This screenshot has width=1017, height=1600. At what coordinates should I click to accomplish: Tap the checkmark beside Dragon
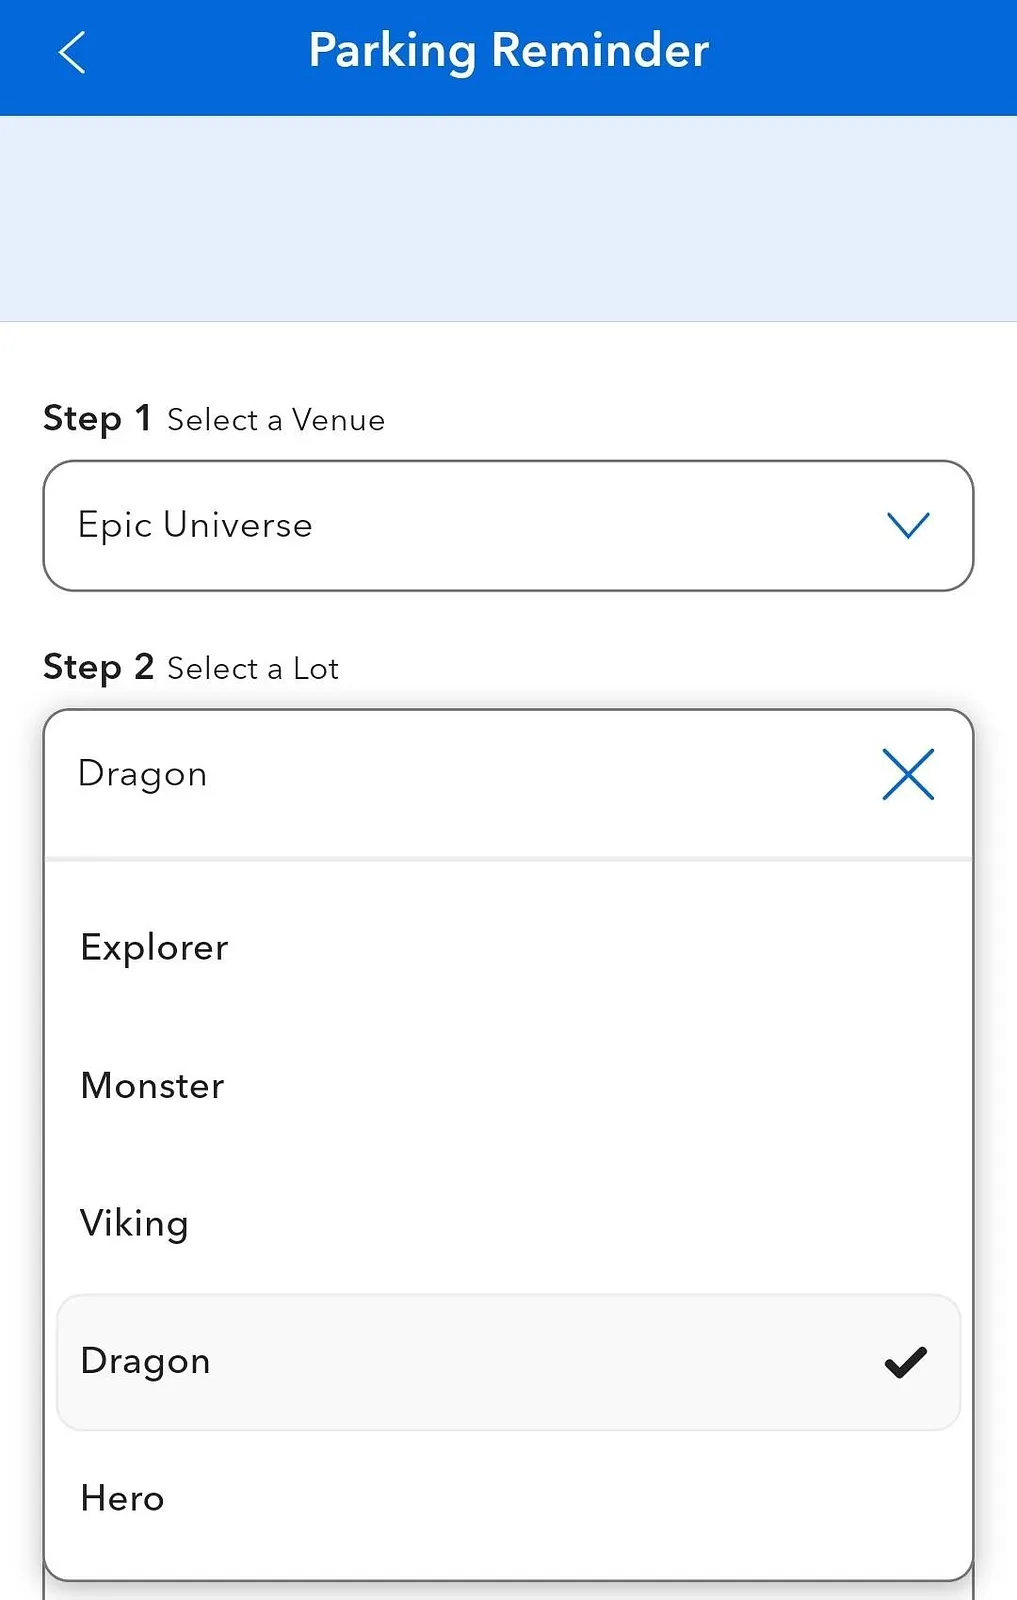click(906, 1362)
